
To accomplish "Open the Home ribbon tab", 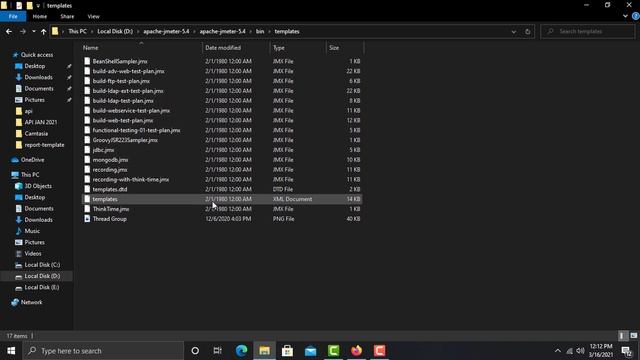I will (40, 16).
